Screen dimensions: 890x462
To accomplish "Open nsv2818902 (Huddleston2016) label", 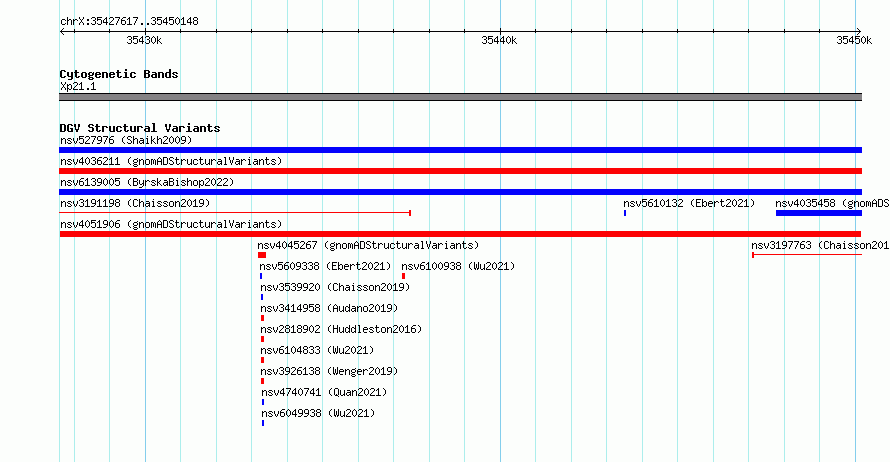I will pyautogui.click(x=341, y=329).
